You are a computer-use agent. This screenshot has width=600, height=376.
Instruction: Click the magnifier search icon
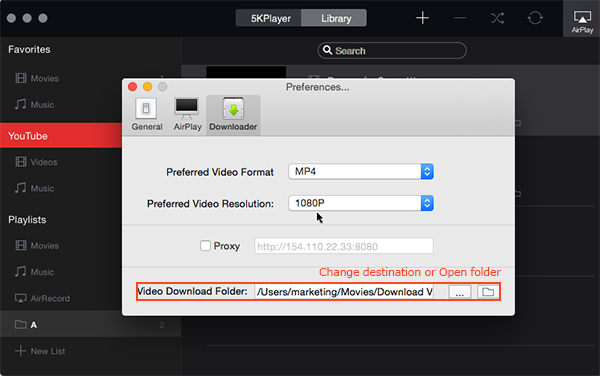click(327, 50)
